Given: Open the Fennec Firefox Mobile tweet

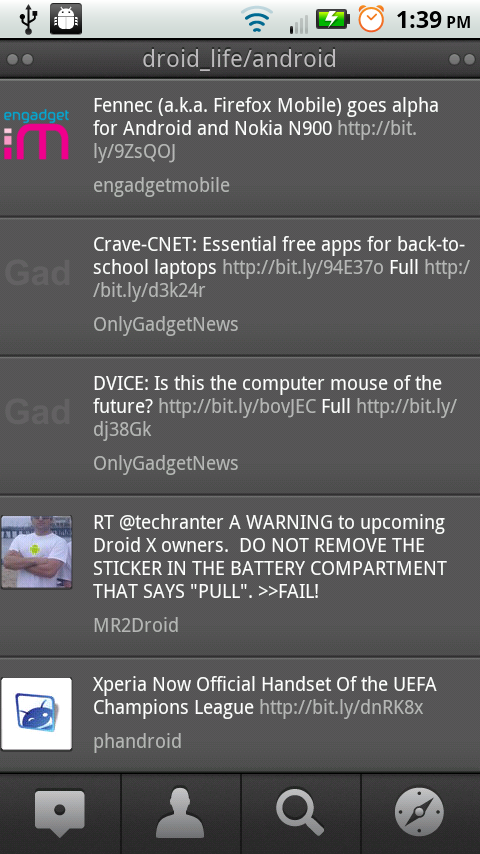Looking at the screenshot, I should tap(240, 148).
